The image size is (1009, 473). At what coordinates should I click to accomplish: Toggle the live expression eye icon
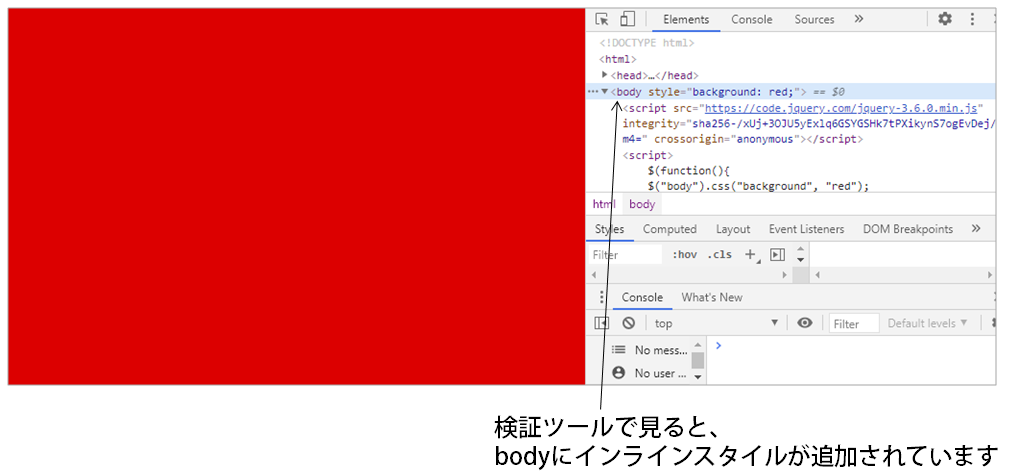[x=804, y=322]
